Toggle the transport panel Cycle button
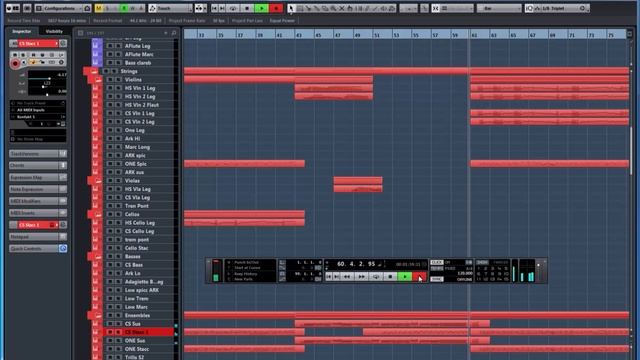 [x=376, y=277]
